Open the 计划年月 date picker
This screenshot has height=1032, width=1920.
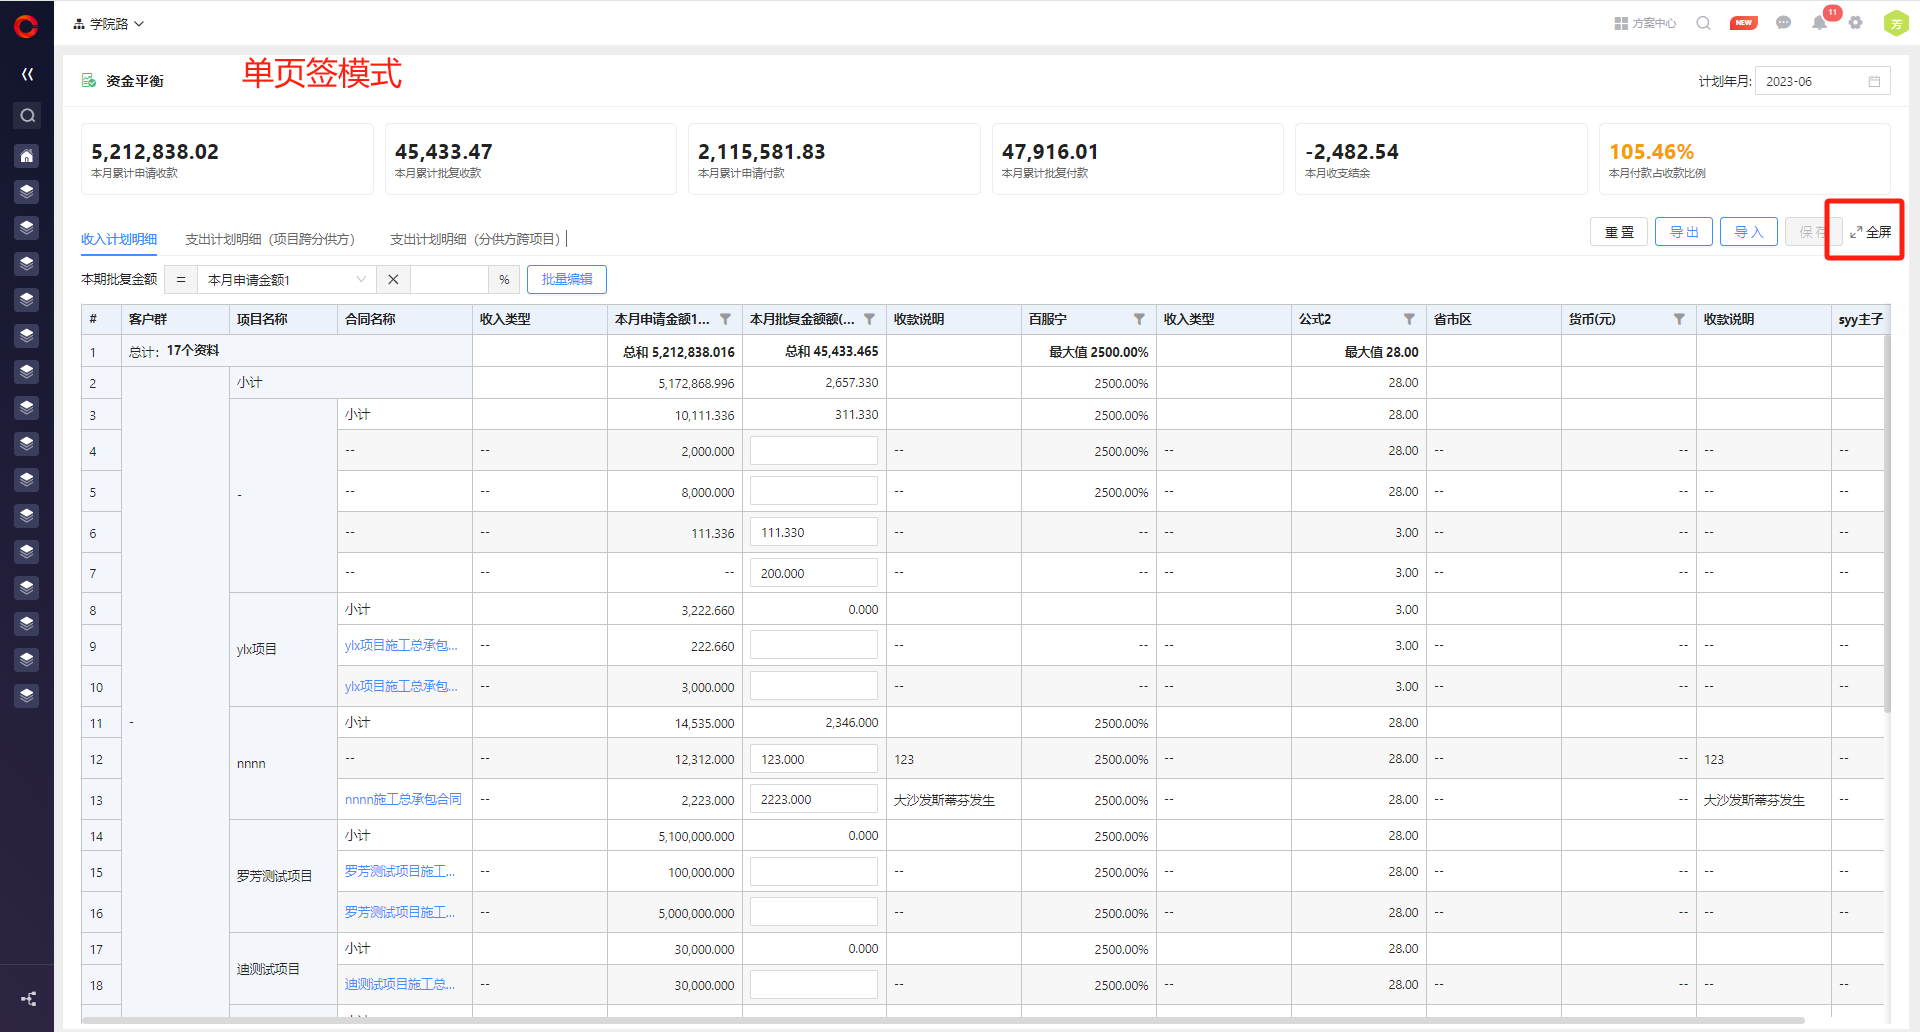pyautogui.click(x=1821, y=82)
